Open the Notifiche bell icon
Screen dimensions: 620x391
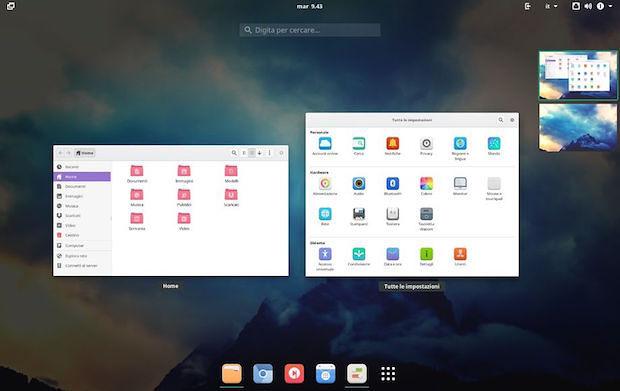[392, 144]
